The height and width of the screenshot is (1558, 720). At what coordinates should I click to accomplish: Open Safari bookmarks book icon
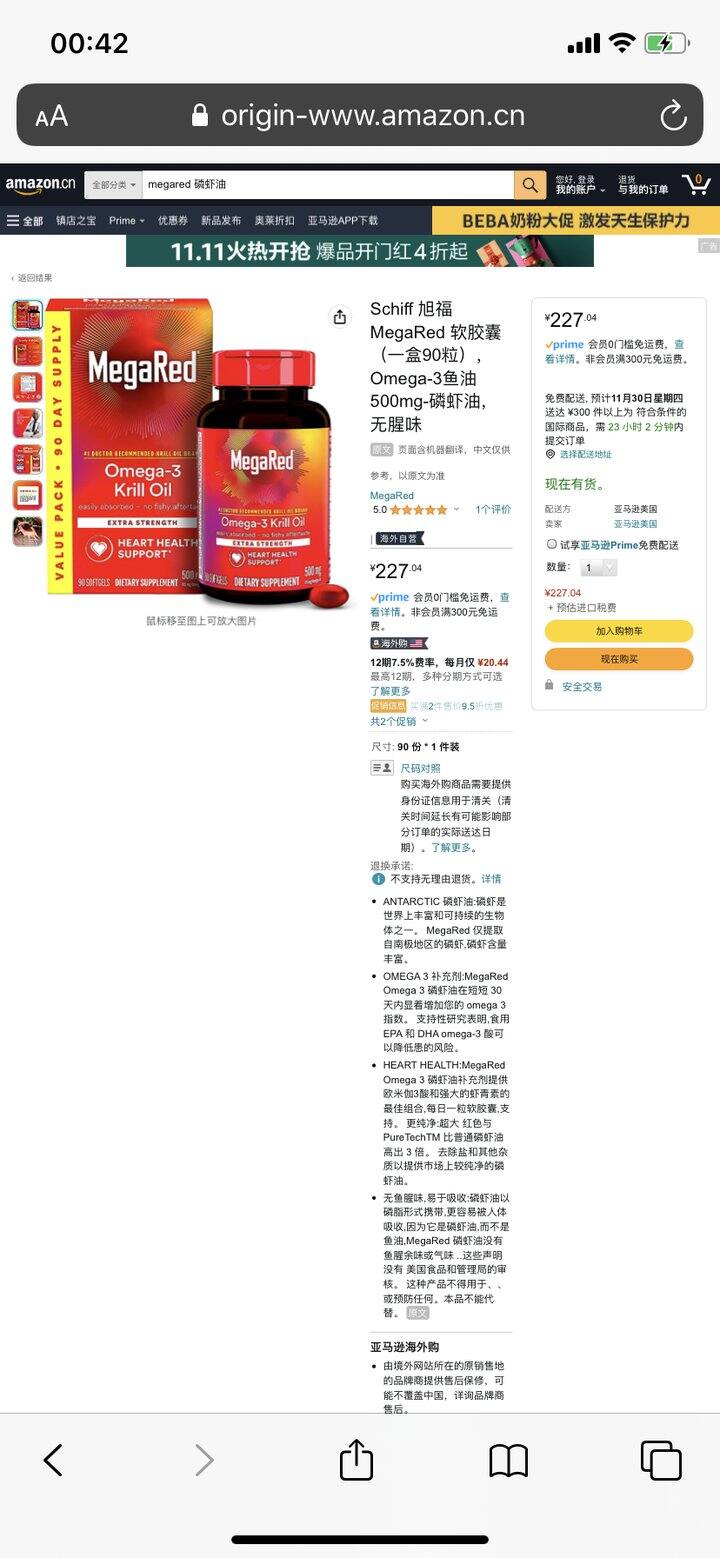508,1461
